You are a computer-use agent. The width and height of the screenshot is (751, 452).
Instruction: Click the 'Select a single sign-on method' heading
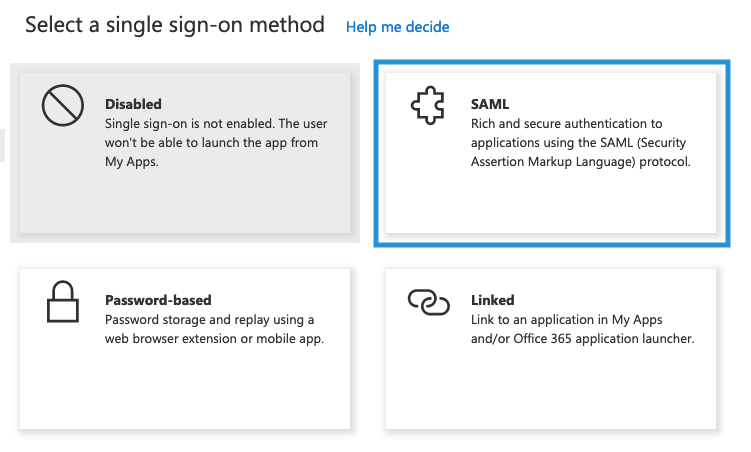click(175, 25)
